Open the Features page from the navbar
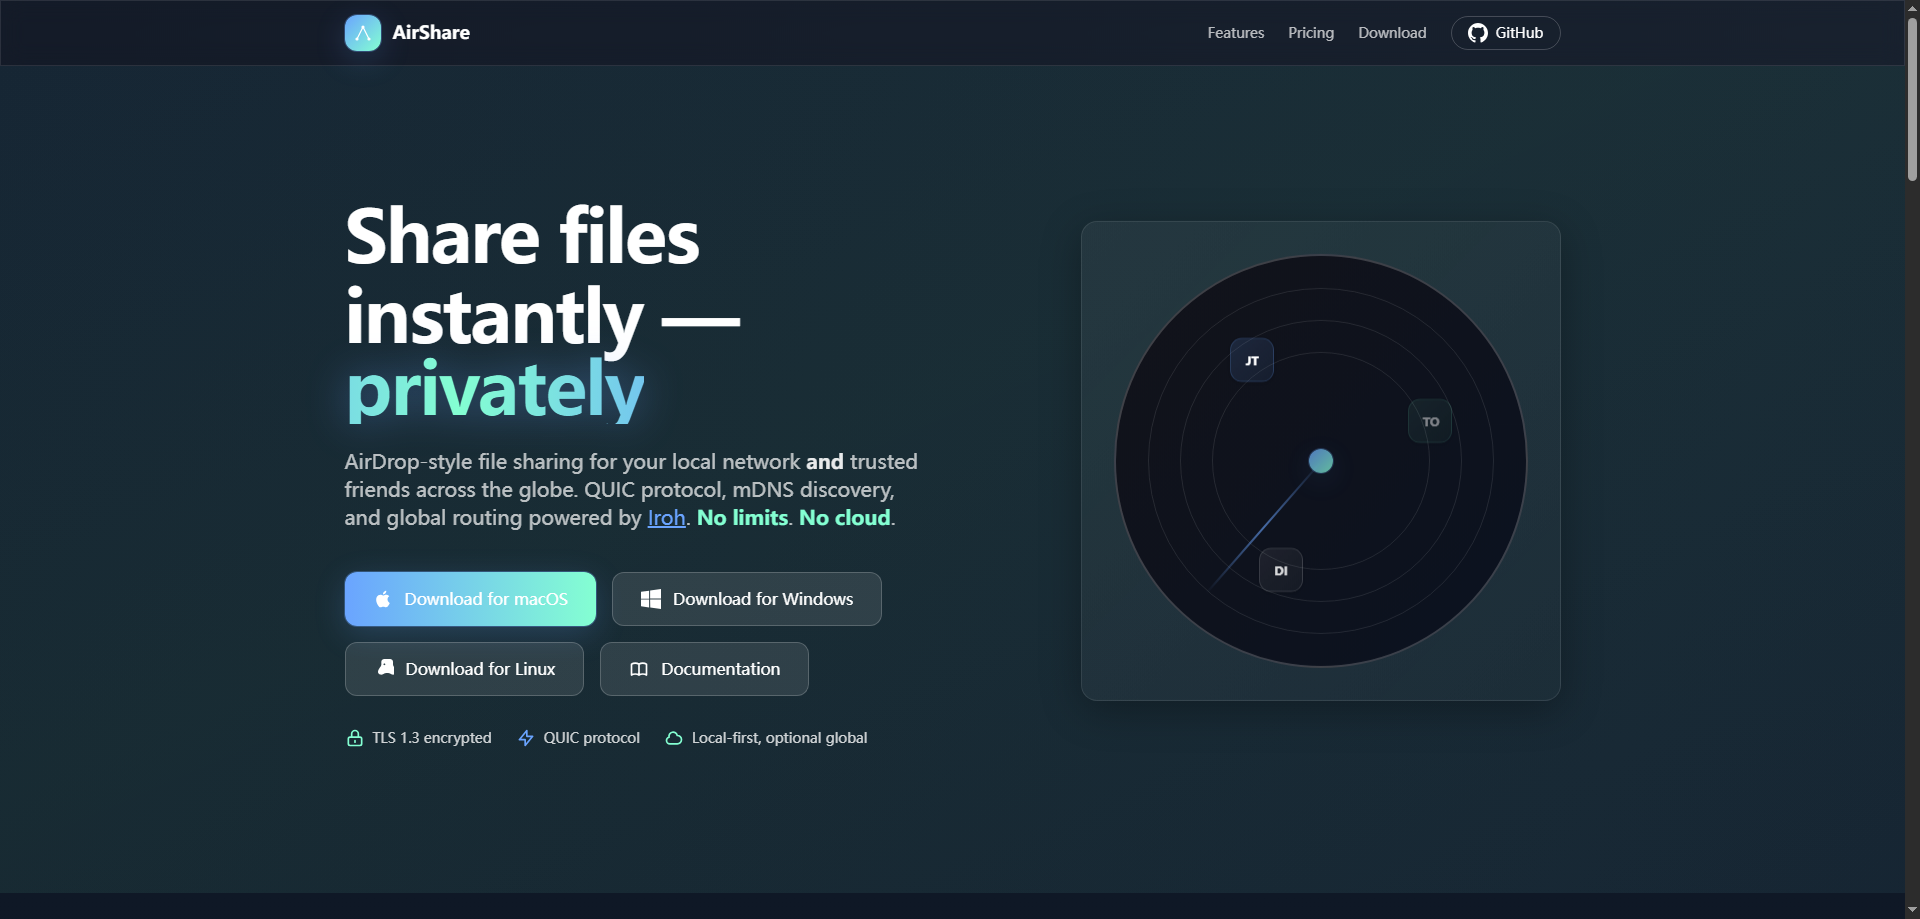 [1235, 32]
